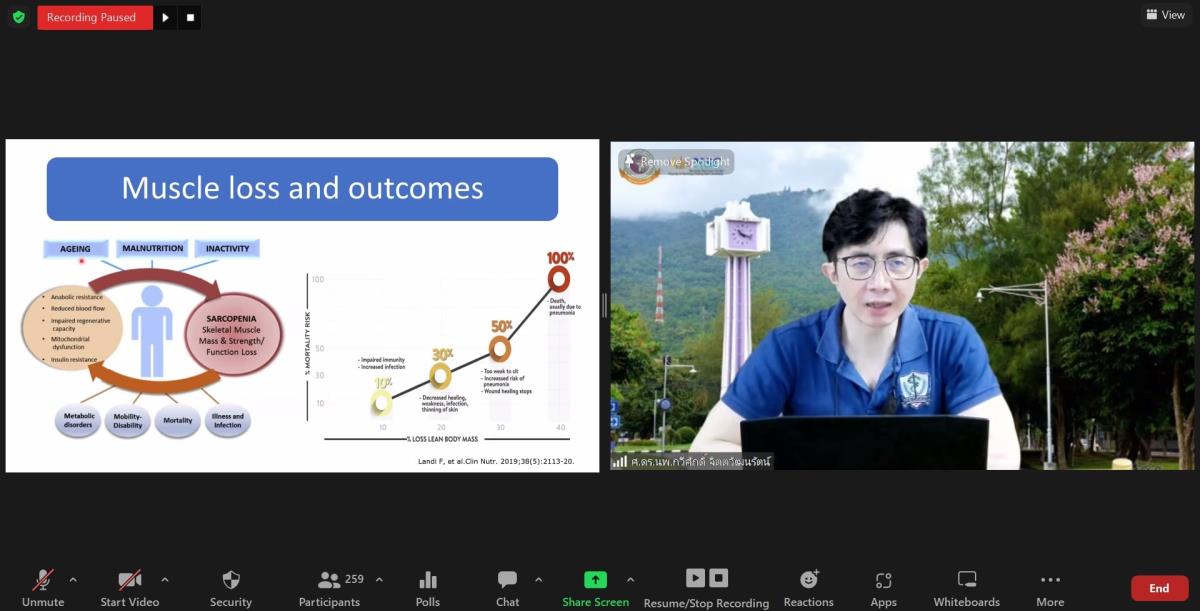End the meeting
Viewport: 1200px width, 611px height.
1159,588
